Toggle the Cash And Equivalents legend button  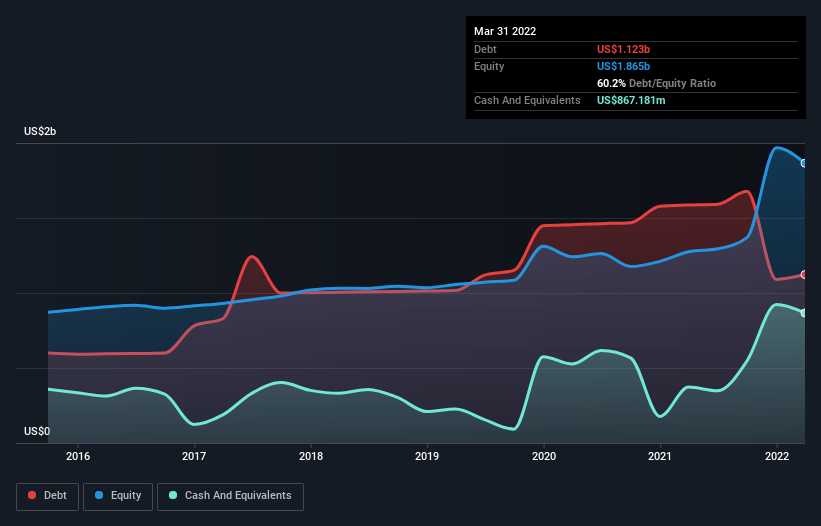(230, 496)
